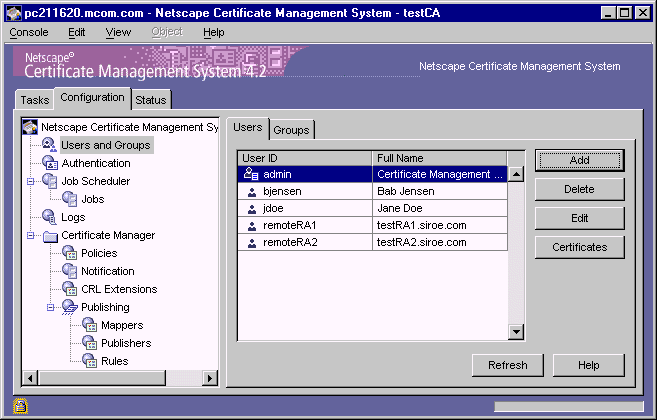The height and width of the screenshot is (420, 657).
Task: Click tree panel scroll right arrow
Action: (210, 378)
